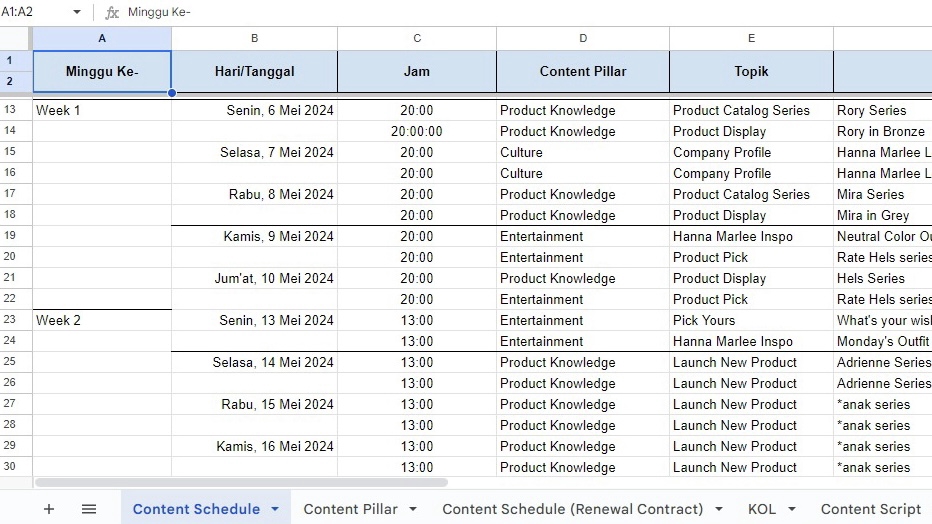
Task: Select cell Selasa, 14 Mei 2024
Action: click(x=254, y=362)
